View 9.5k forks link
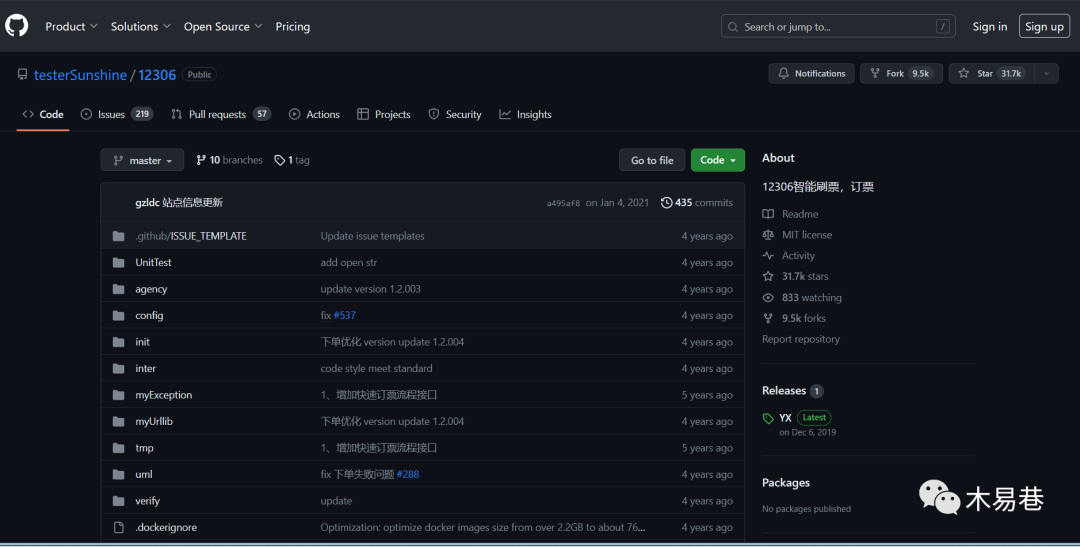Image resolution: width=1080 pixels, height=547 pixels. click(794, 318)
